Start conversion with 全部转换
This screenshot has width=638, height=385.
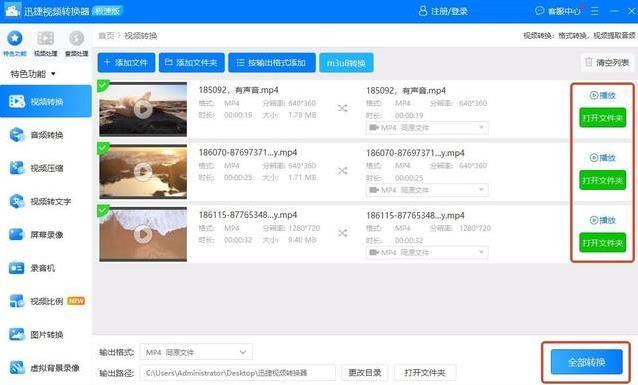[x=586, y=362]
